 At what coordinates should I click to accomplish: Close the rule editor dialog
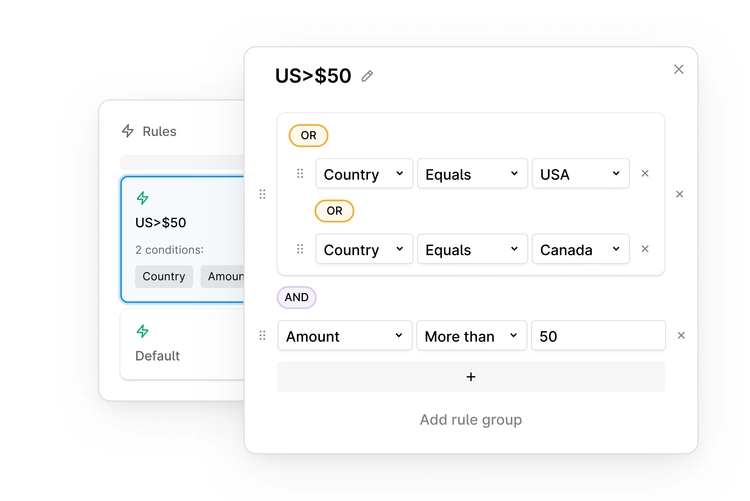(679, 69)
